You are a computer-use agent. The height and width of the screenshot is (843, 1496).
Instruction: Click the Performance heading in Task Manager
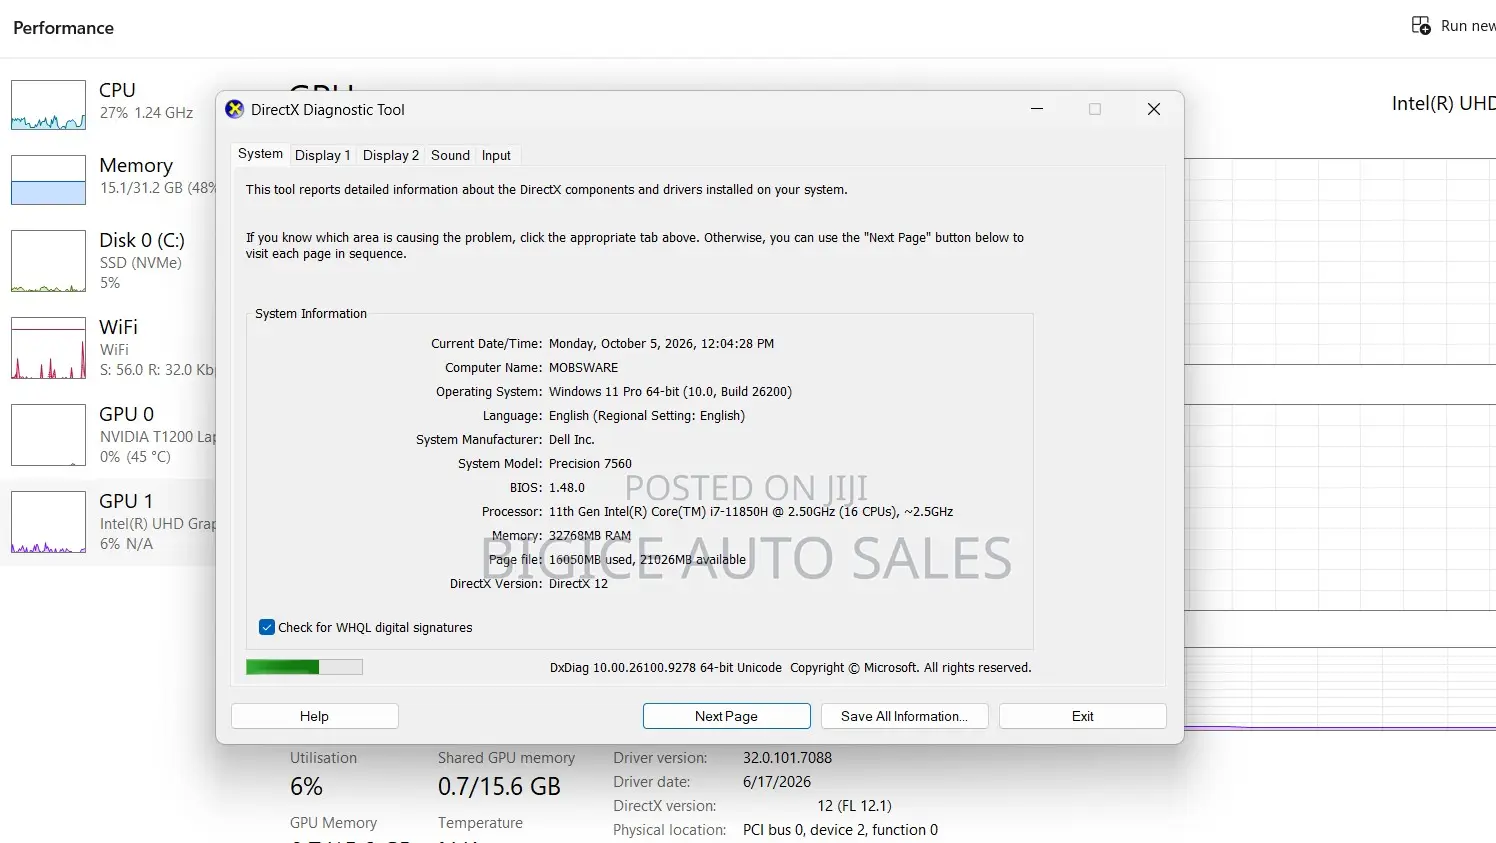click(x=63, y=28)
